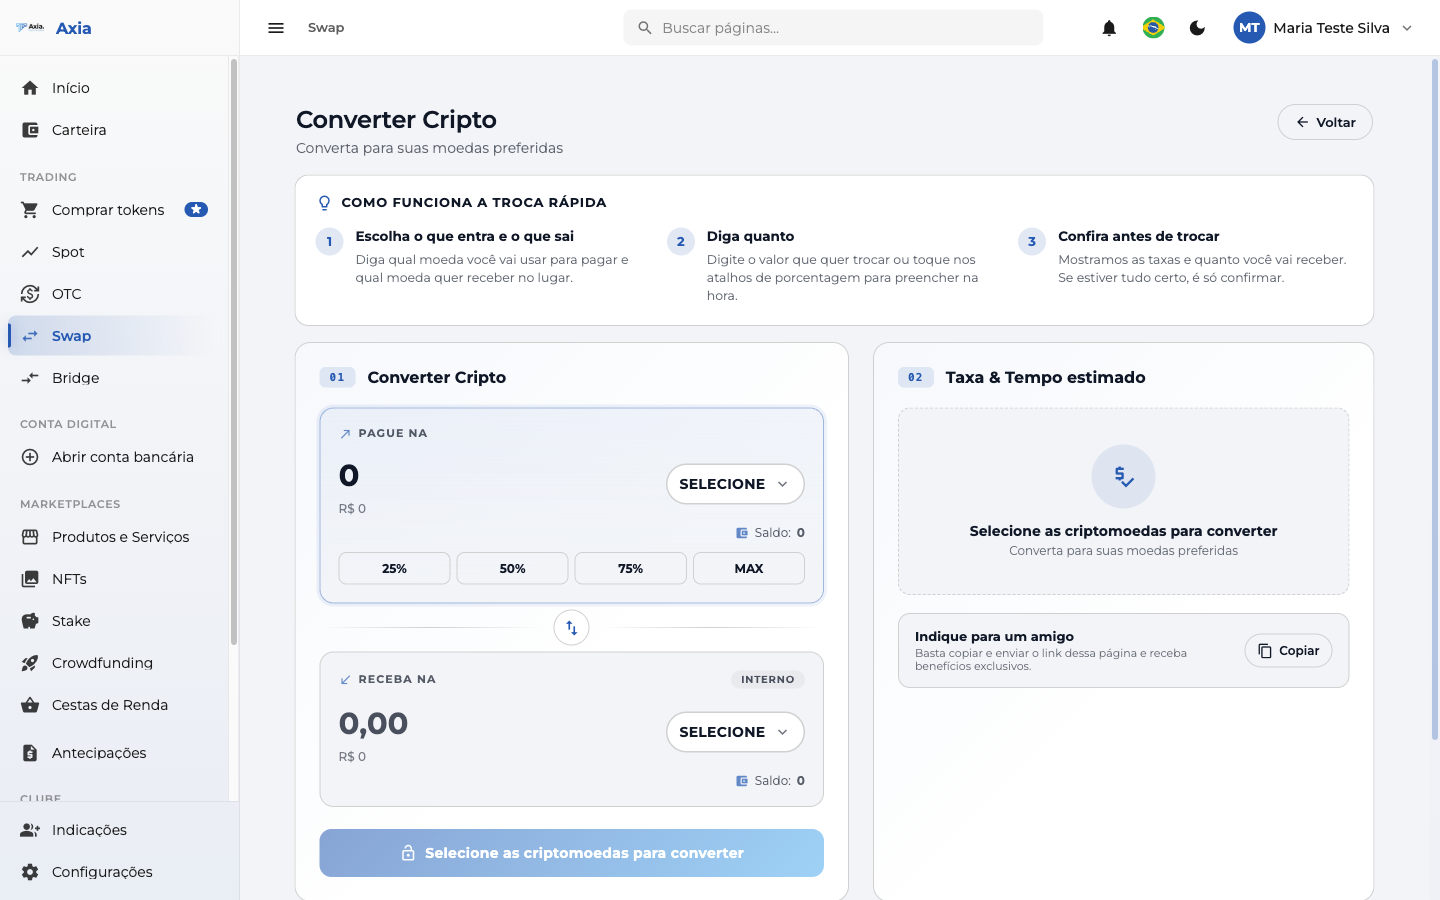1440x900 pixels.
Task: Toggle the hamburger menu icon
Action: [x=276, y=28]
